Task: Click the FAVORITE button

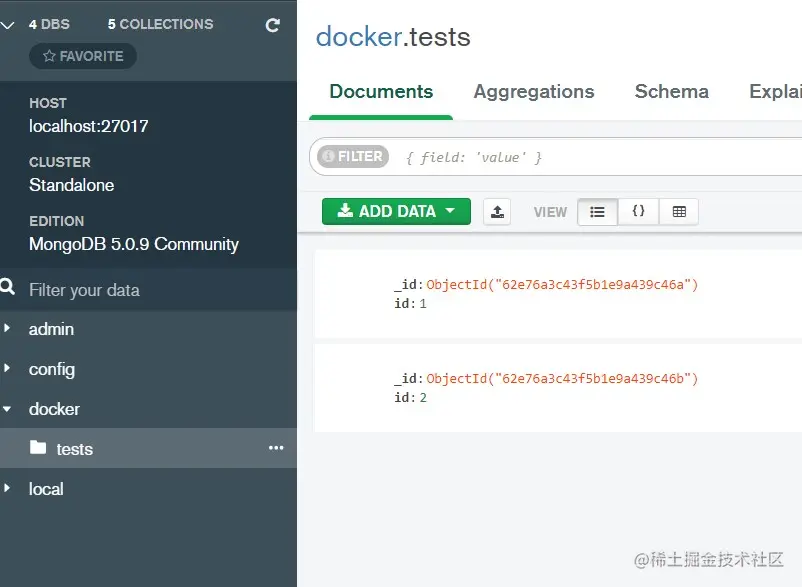Action: coord(83,57)
